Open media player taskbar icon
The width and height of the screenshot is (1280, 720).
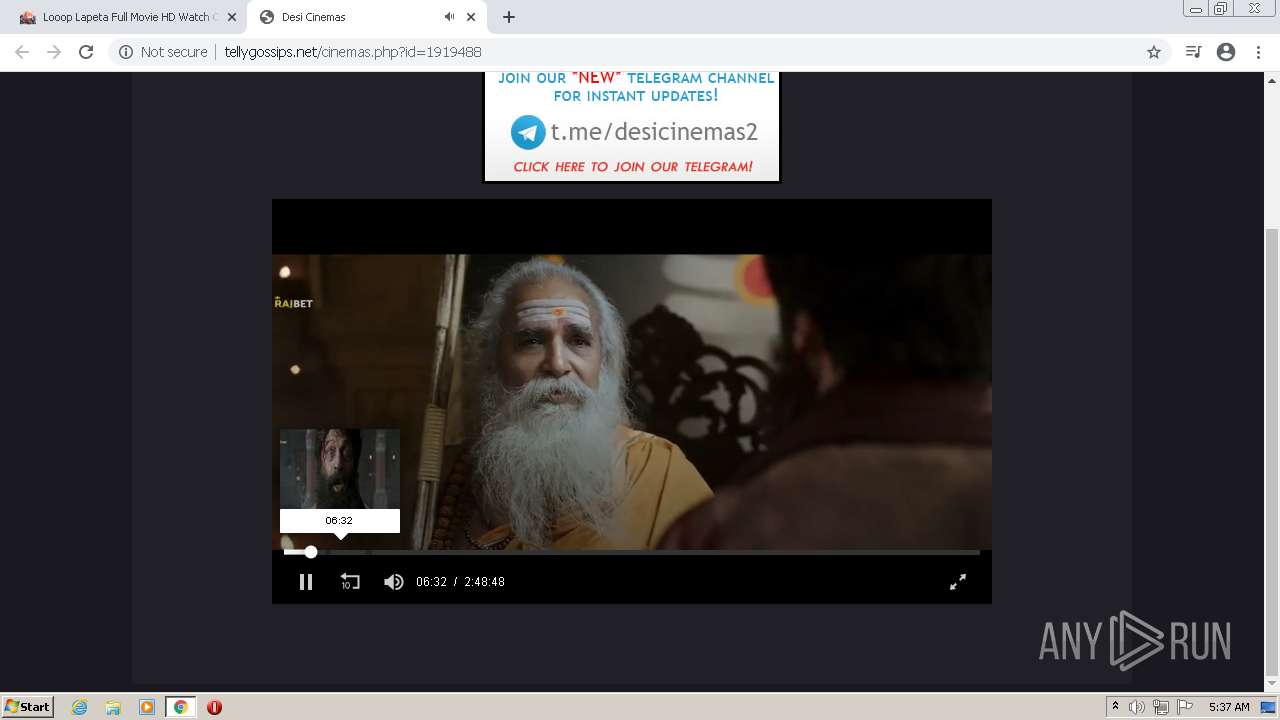tap(147, 707)
